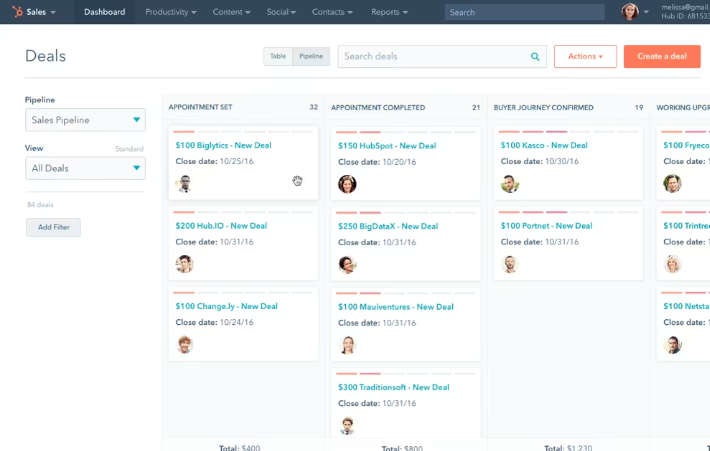Open the $100 Portnet - New Deal link
The width and height of the screenshot is (710, 451).
point(546,226)
